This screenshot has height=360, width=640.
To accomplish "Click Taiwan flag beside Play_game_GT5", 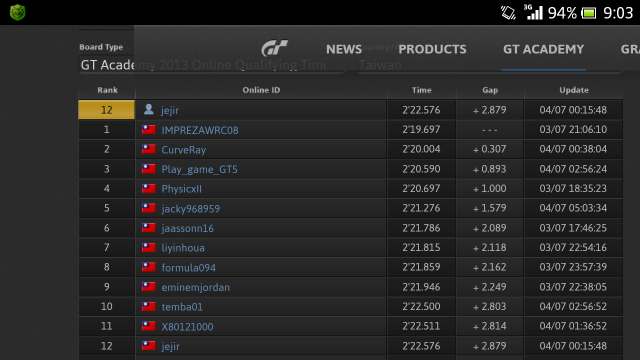I will point(149,169).
